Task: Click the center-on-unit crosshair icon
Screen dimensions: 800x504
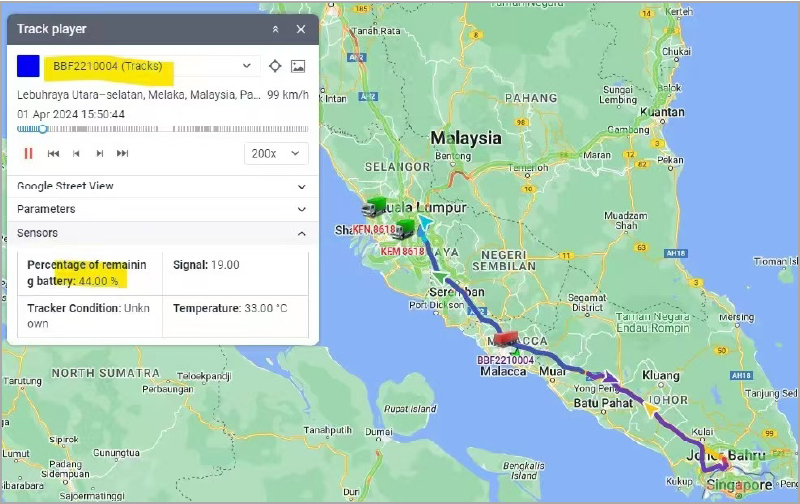Action: [275, 66]
